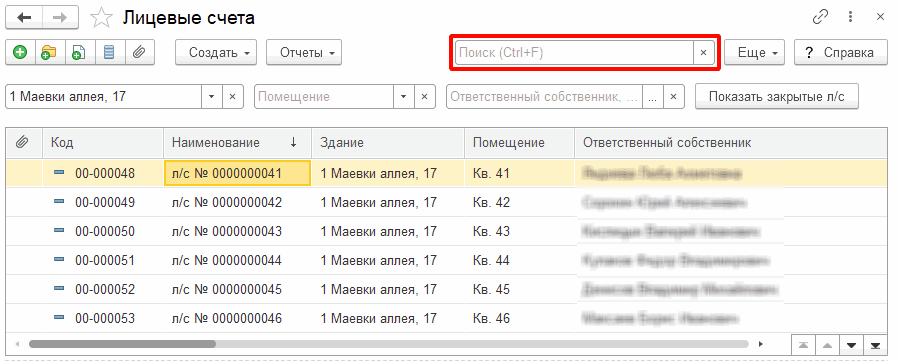Clear the building filter value
This screenshot has height=362, width=898.
coord(233,97)
